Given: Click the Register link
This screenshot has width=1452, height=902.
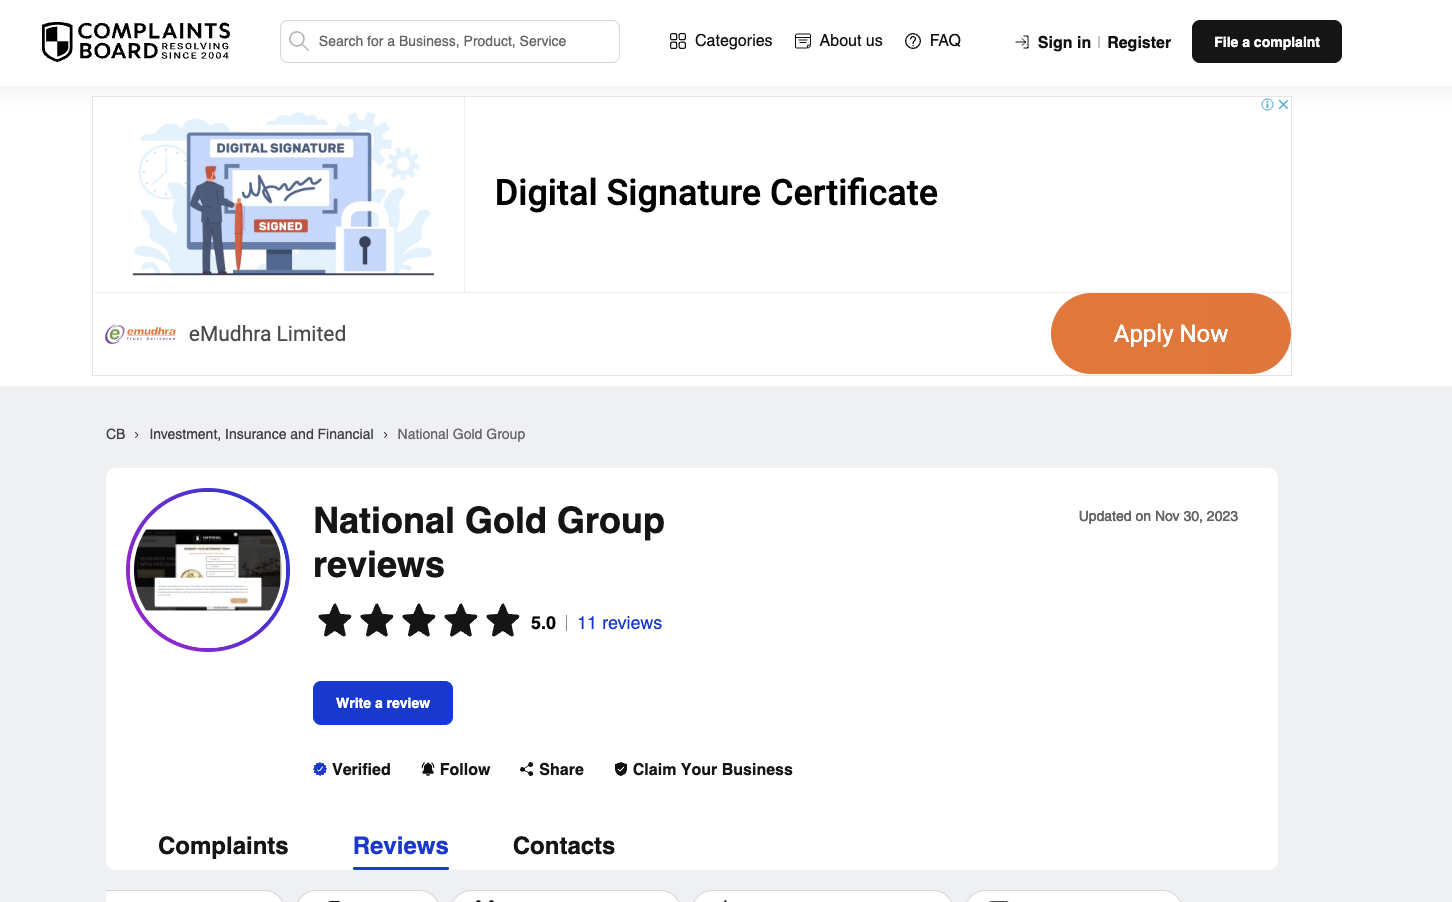Looking at the screenshot, I should (x=1139, y=42).
